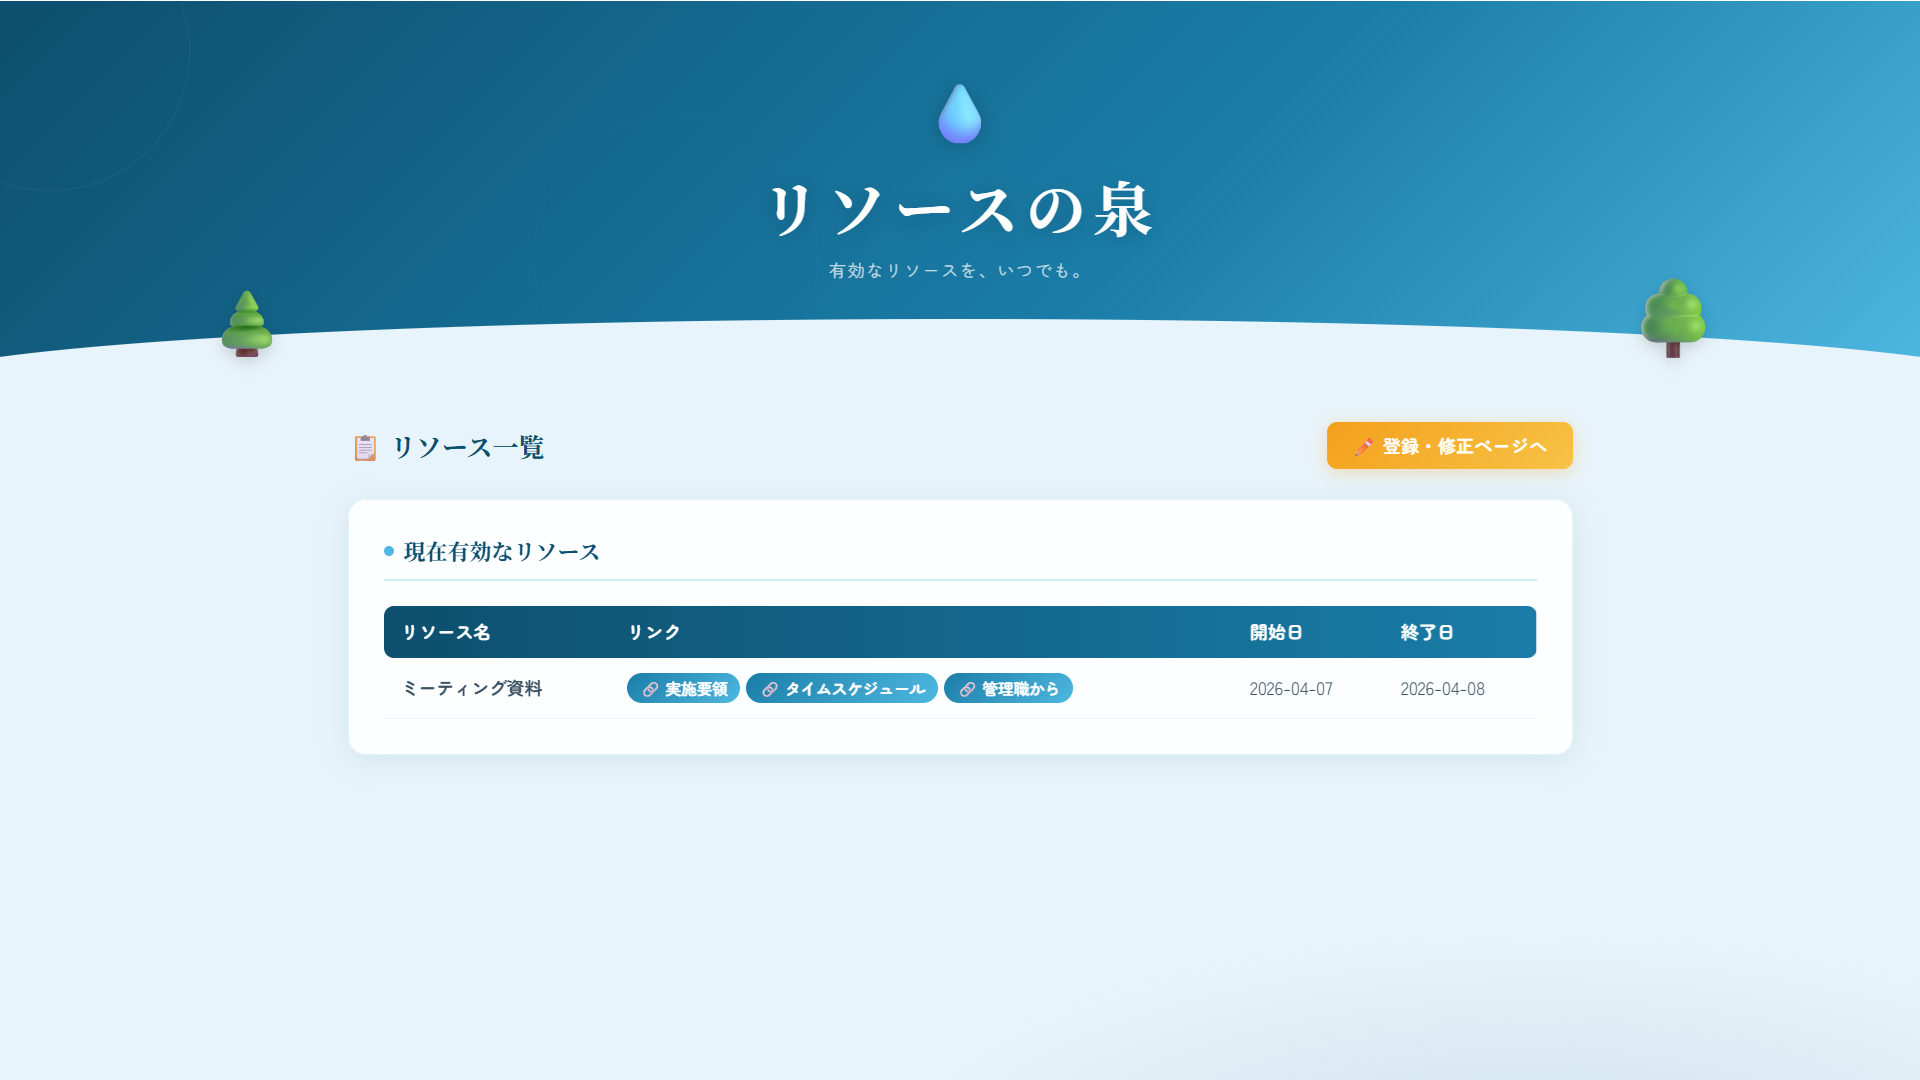Image resolution: width=1920 pixels, height=1080 pixels.
Task: Open the タイムスケジュール link
Action: click(854, 689)
